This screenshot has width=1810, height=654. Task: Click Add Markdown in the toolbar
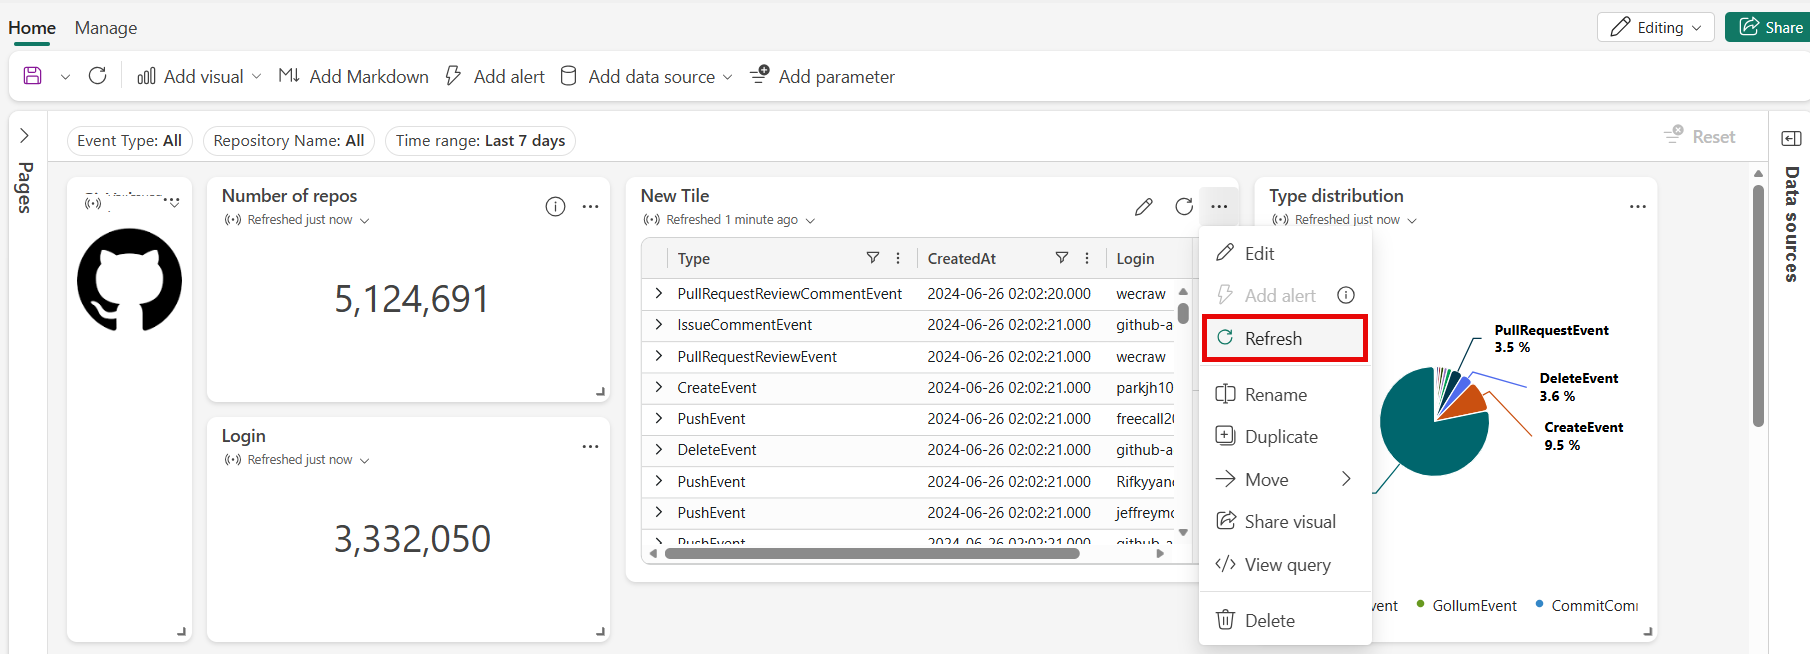coord(353,76)
